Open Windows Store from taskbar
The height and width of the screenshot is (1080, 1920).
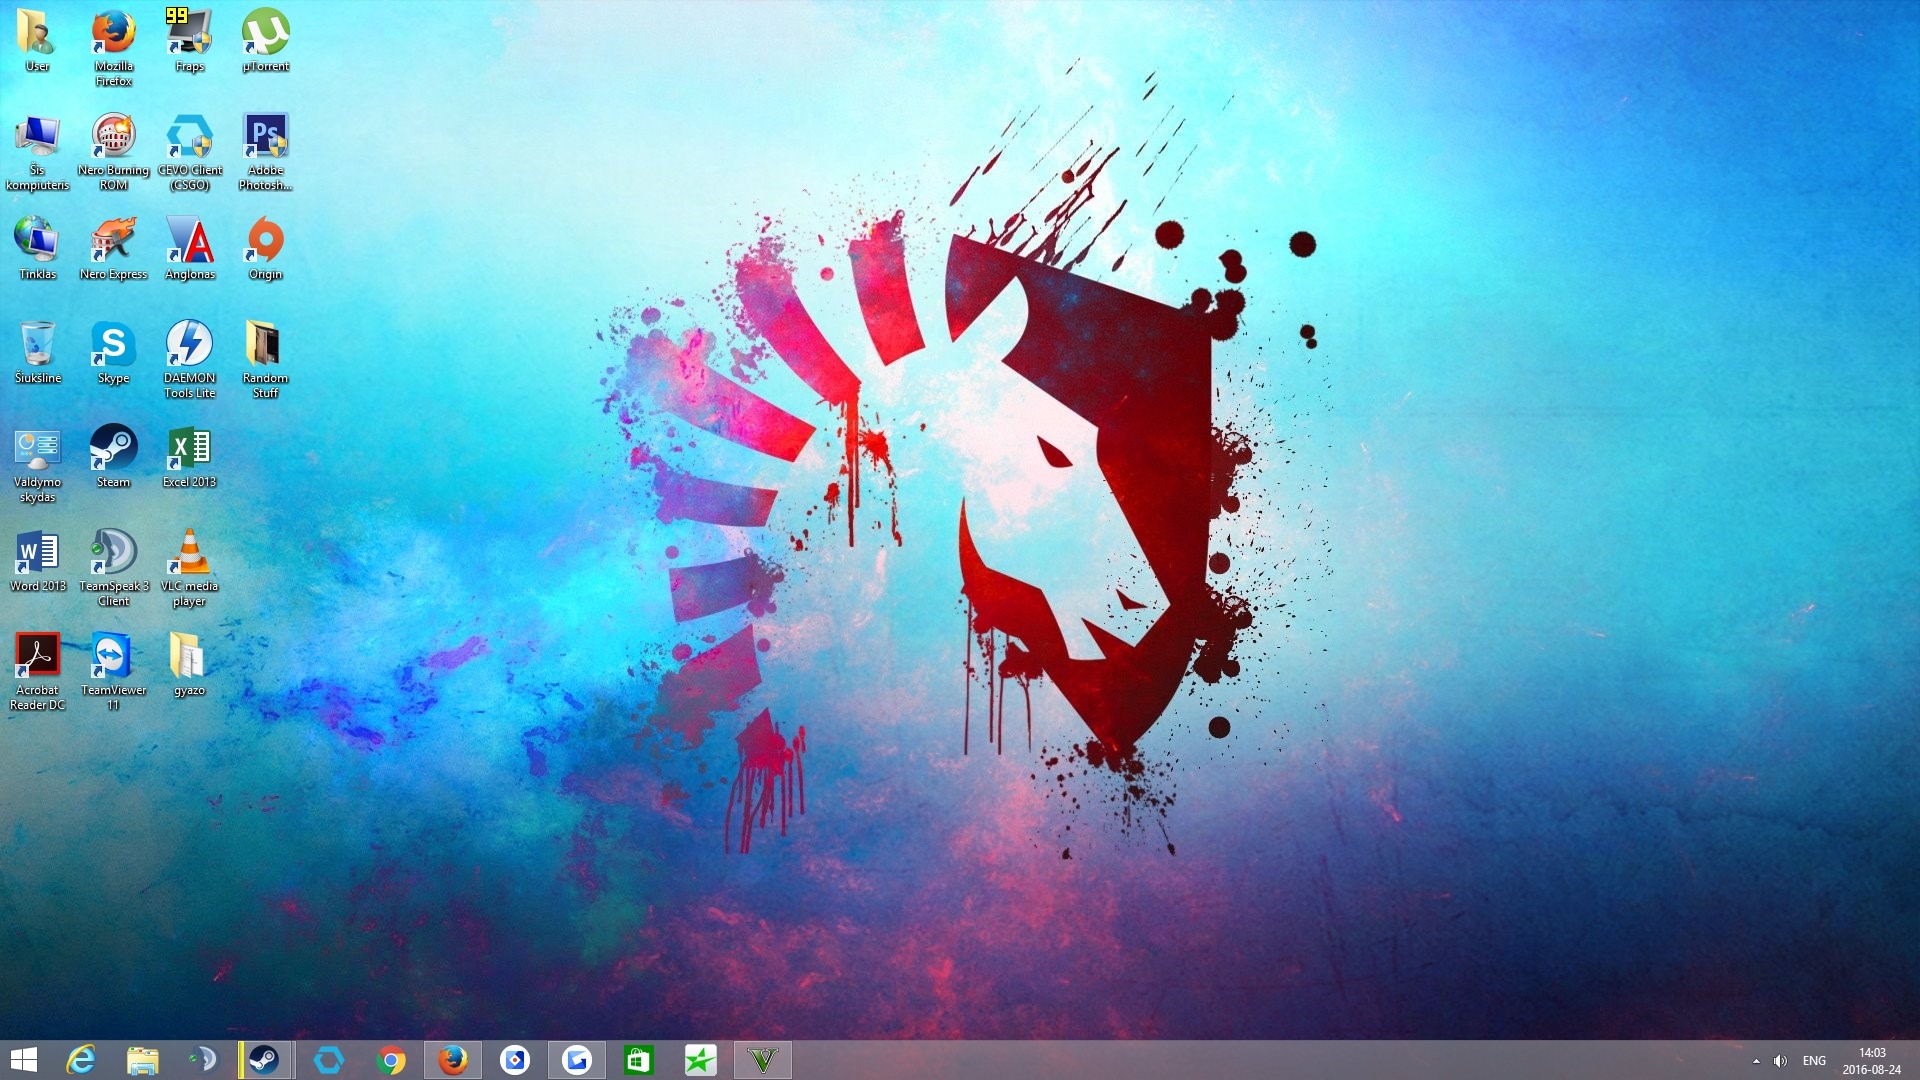point(638,1060)
